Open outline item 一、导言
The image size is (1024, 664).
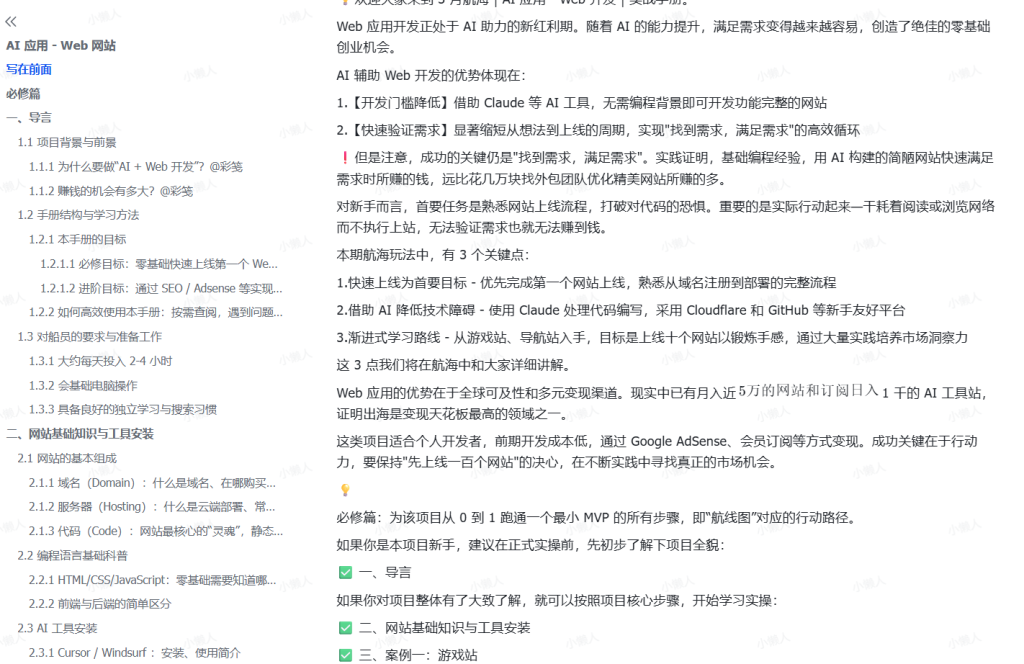coord(29,118)
